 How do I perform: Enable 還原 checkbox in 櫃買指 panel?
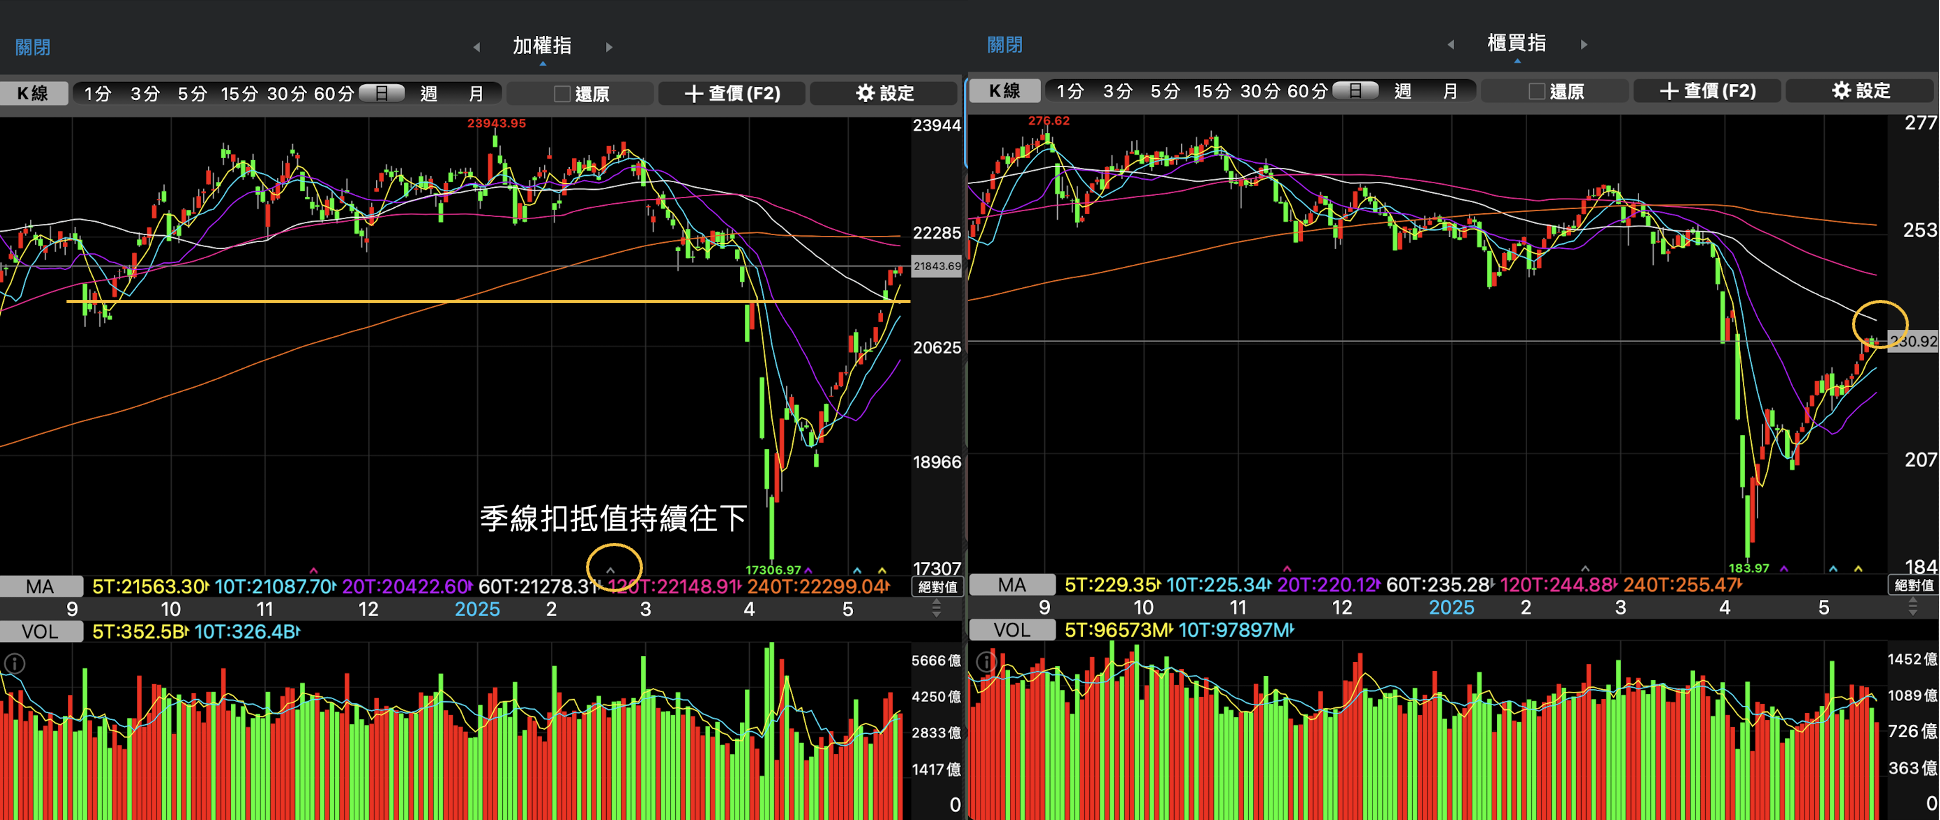1536,92
